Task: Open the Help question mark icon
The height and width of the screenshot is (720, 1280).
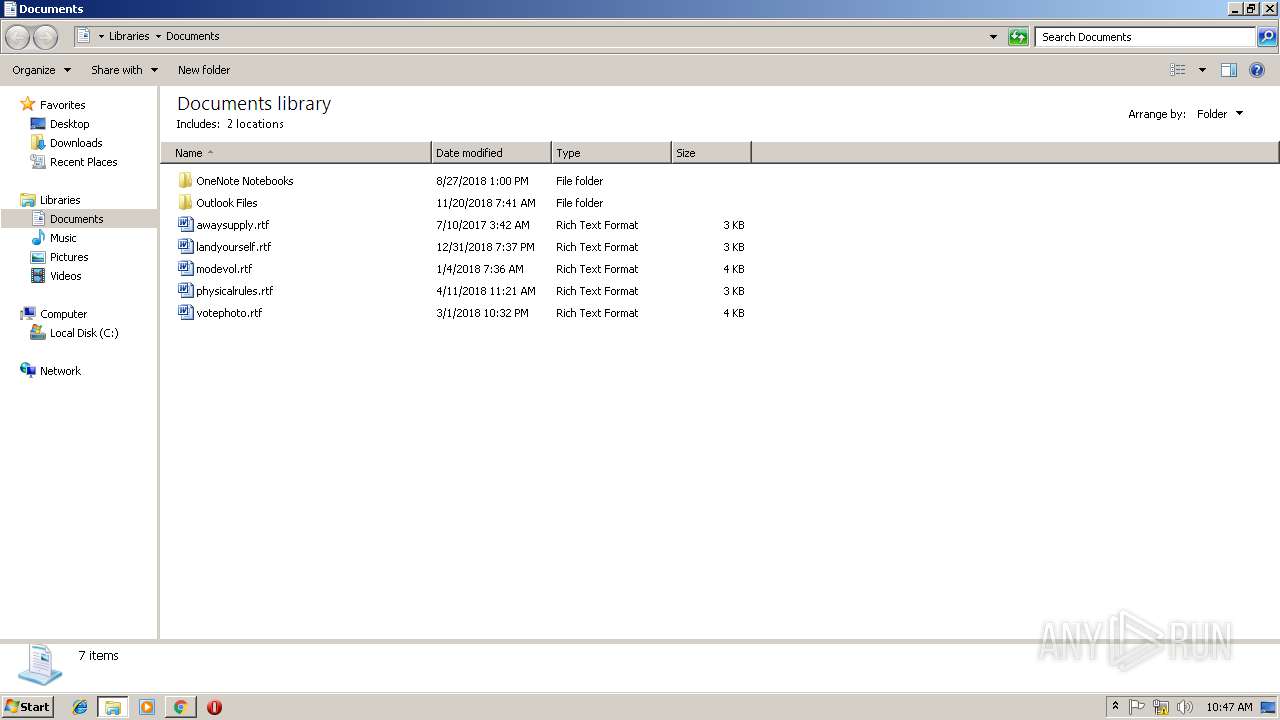Action: 1257,70
